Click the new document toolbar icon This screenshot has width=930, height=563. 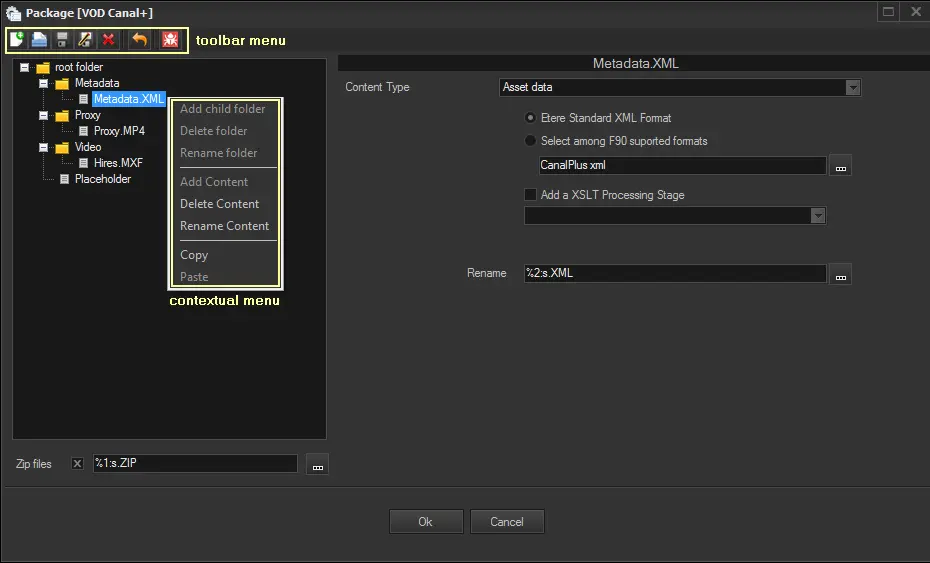[x=17, y=40]
